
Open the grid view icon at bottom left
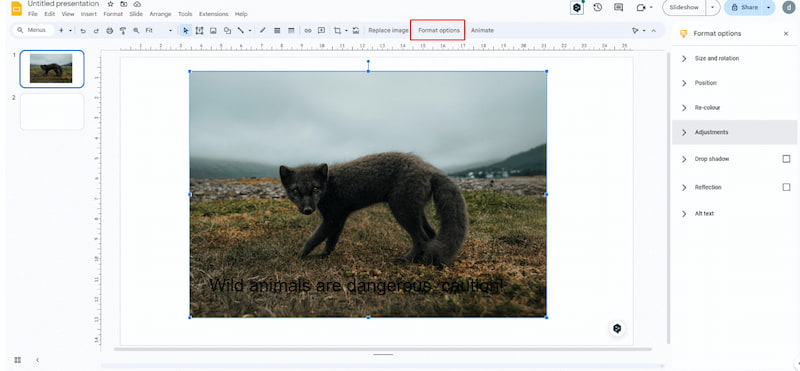(x=17, y=360)
